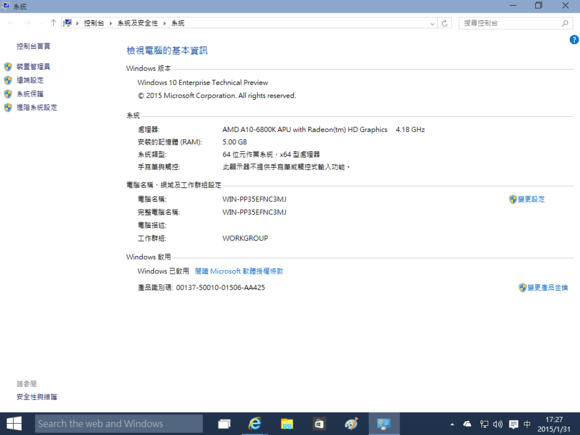Viewport: 580px width, 435px height.
Task: Click the computer icon in address bar
Action: [x=67, y=23]
